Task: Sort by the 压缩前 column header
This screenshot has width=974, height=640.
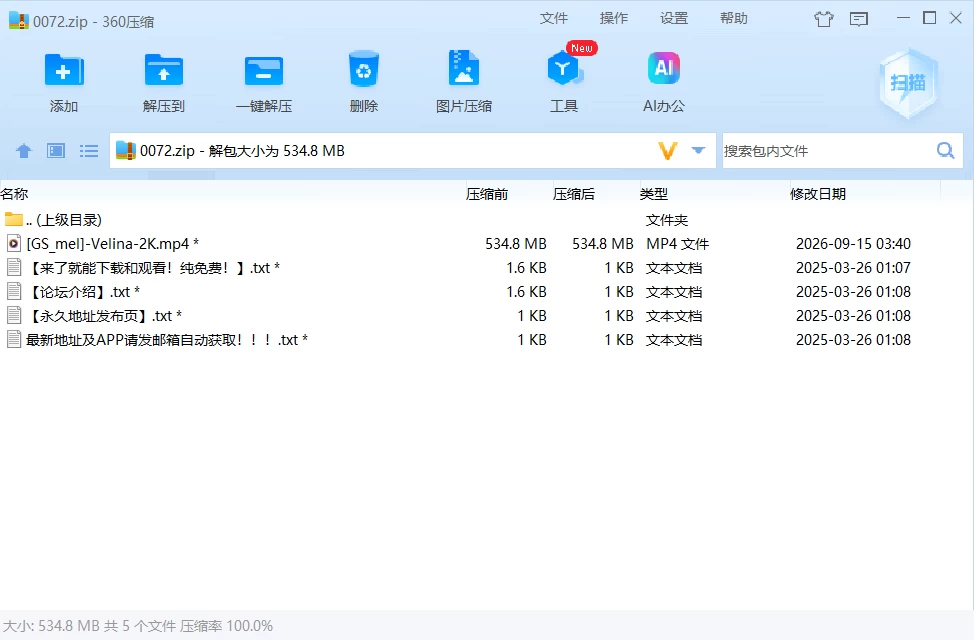Action: (x=487, y=194)
